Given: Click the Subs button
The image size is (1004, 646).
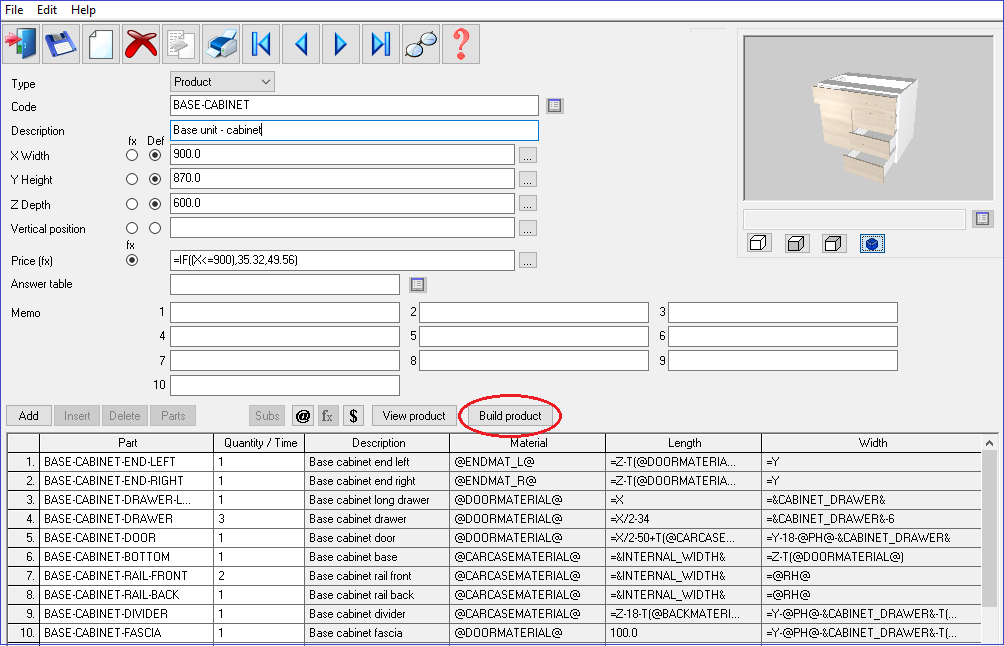Looking at the screenshot, I should point(267,416).
